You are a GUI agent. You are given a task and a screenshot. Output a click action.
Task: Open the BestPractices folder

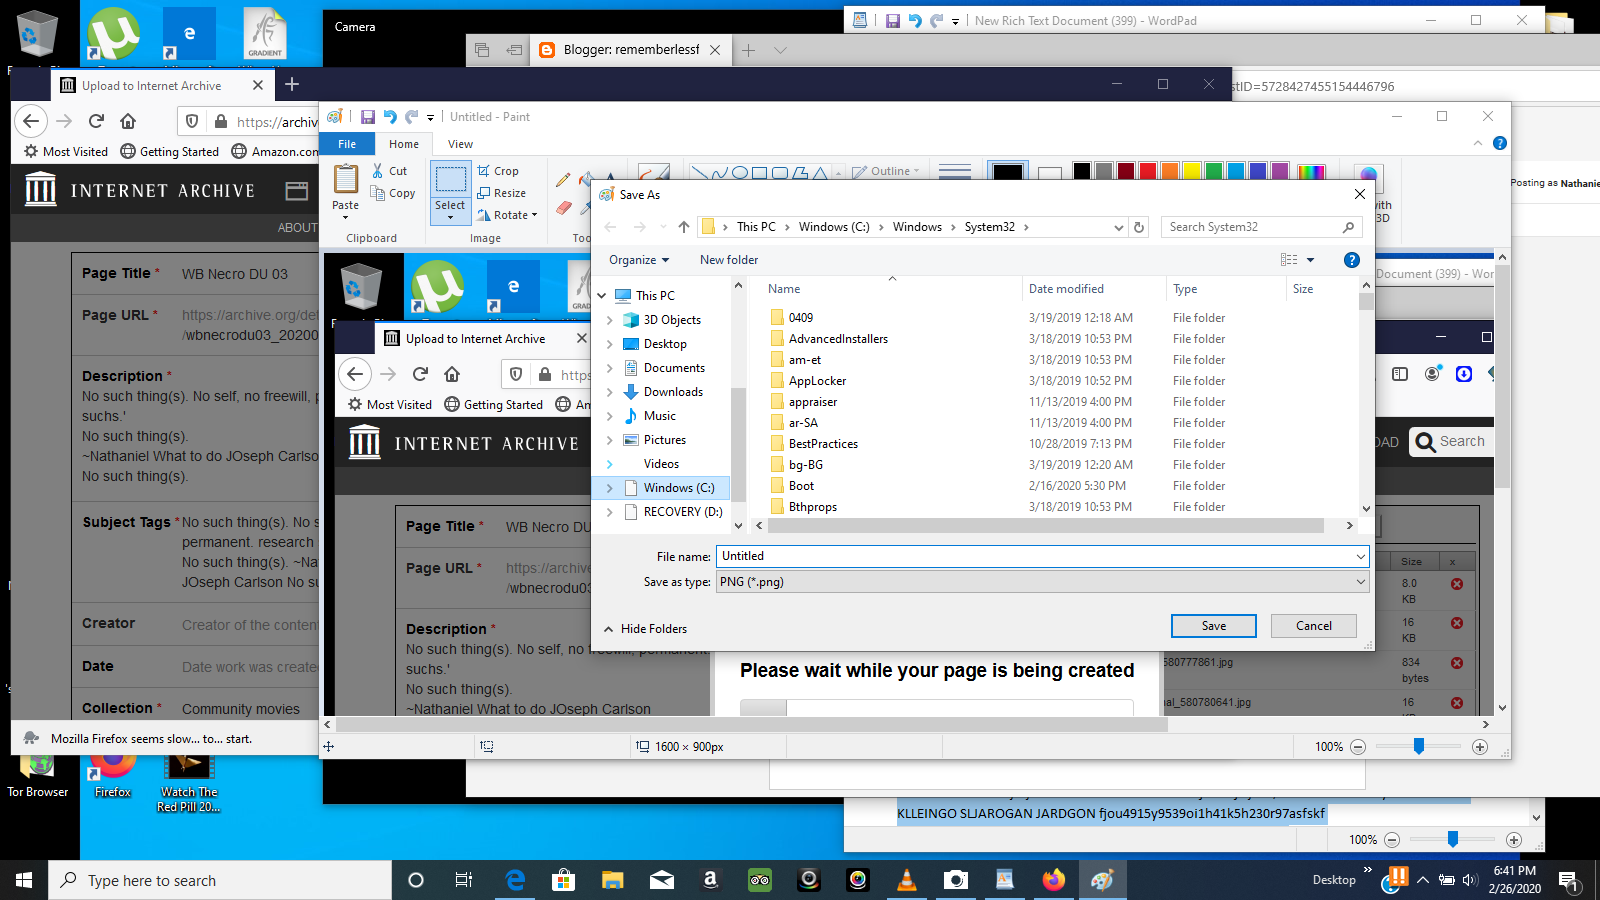coord(823,444)
